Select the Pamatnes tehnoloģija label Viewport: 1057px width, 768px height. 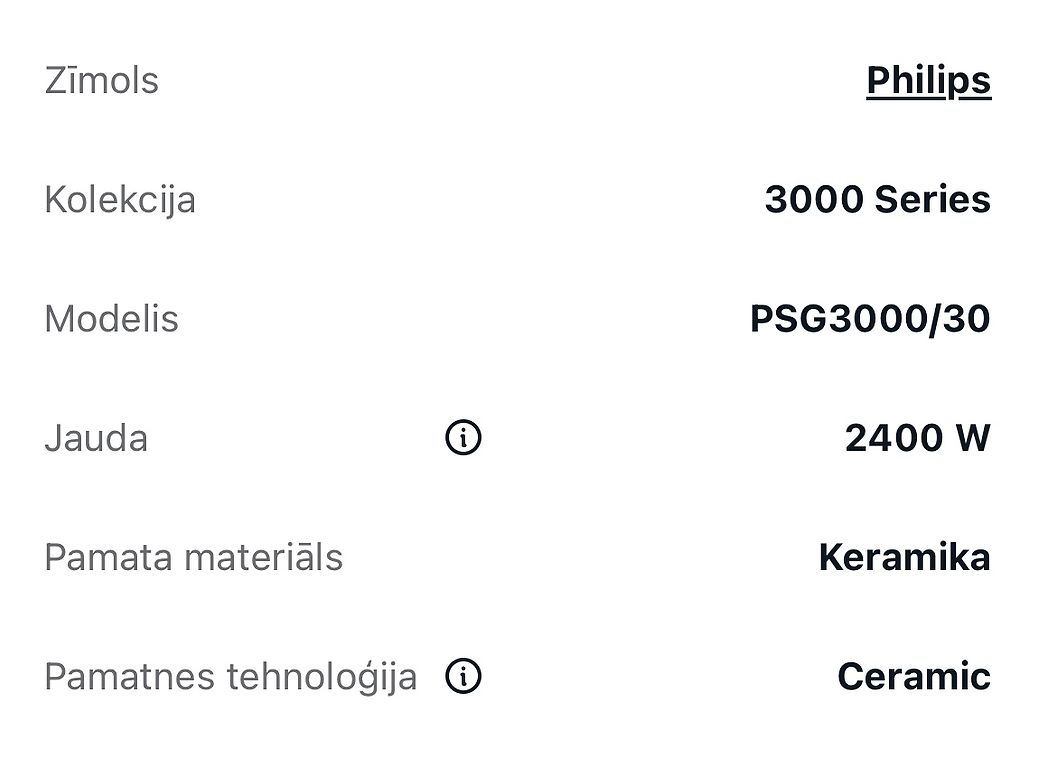231,677
